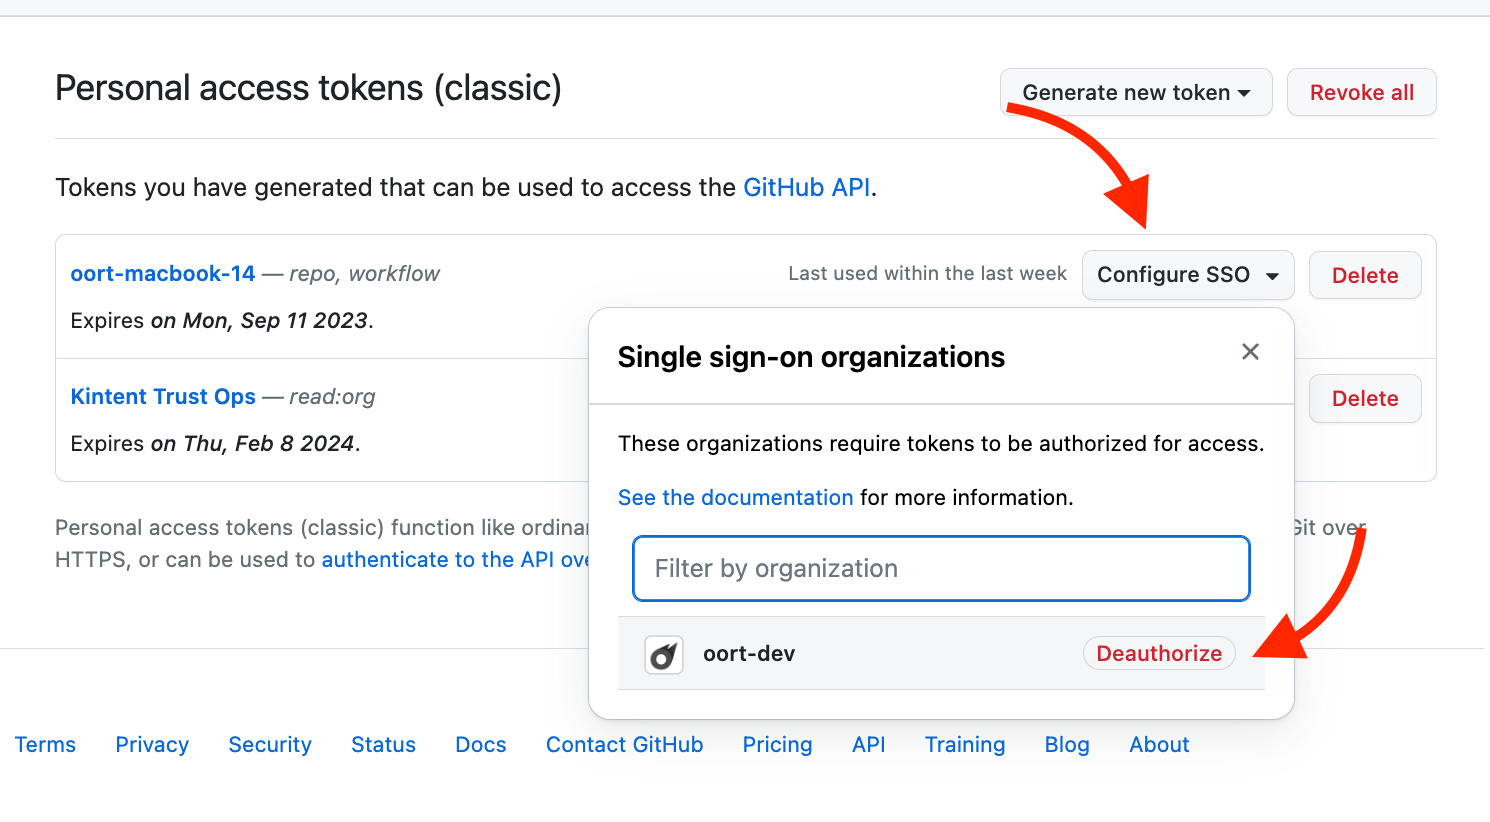
Task: Click the authenticate to the API link
Action: (x=455, y=560)
